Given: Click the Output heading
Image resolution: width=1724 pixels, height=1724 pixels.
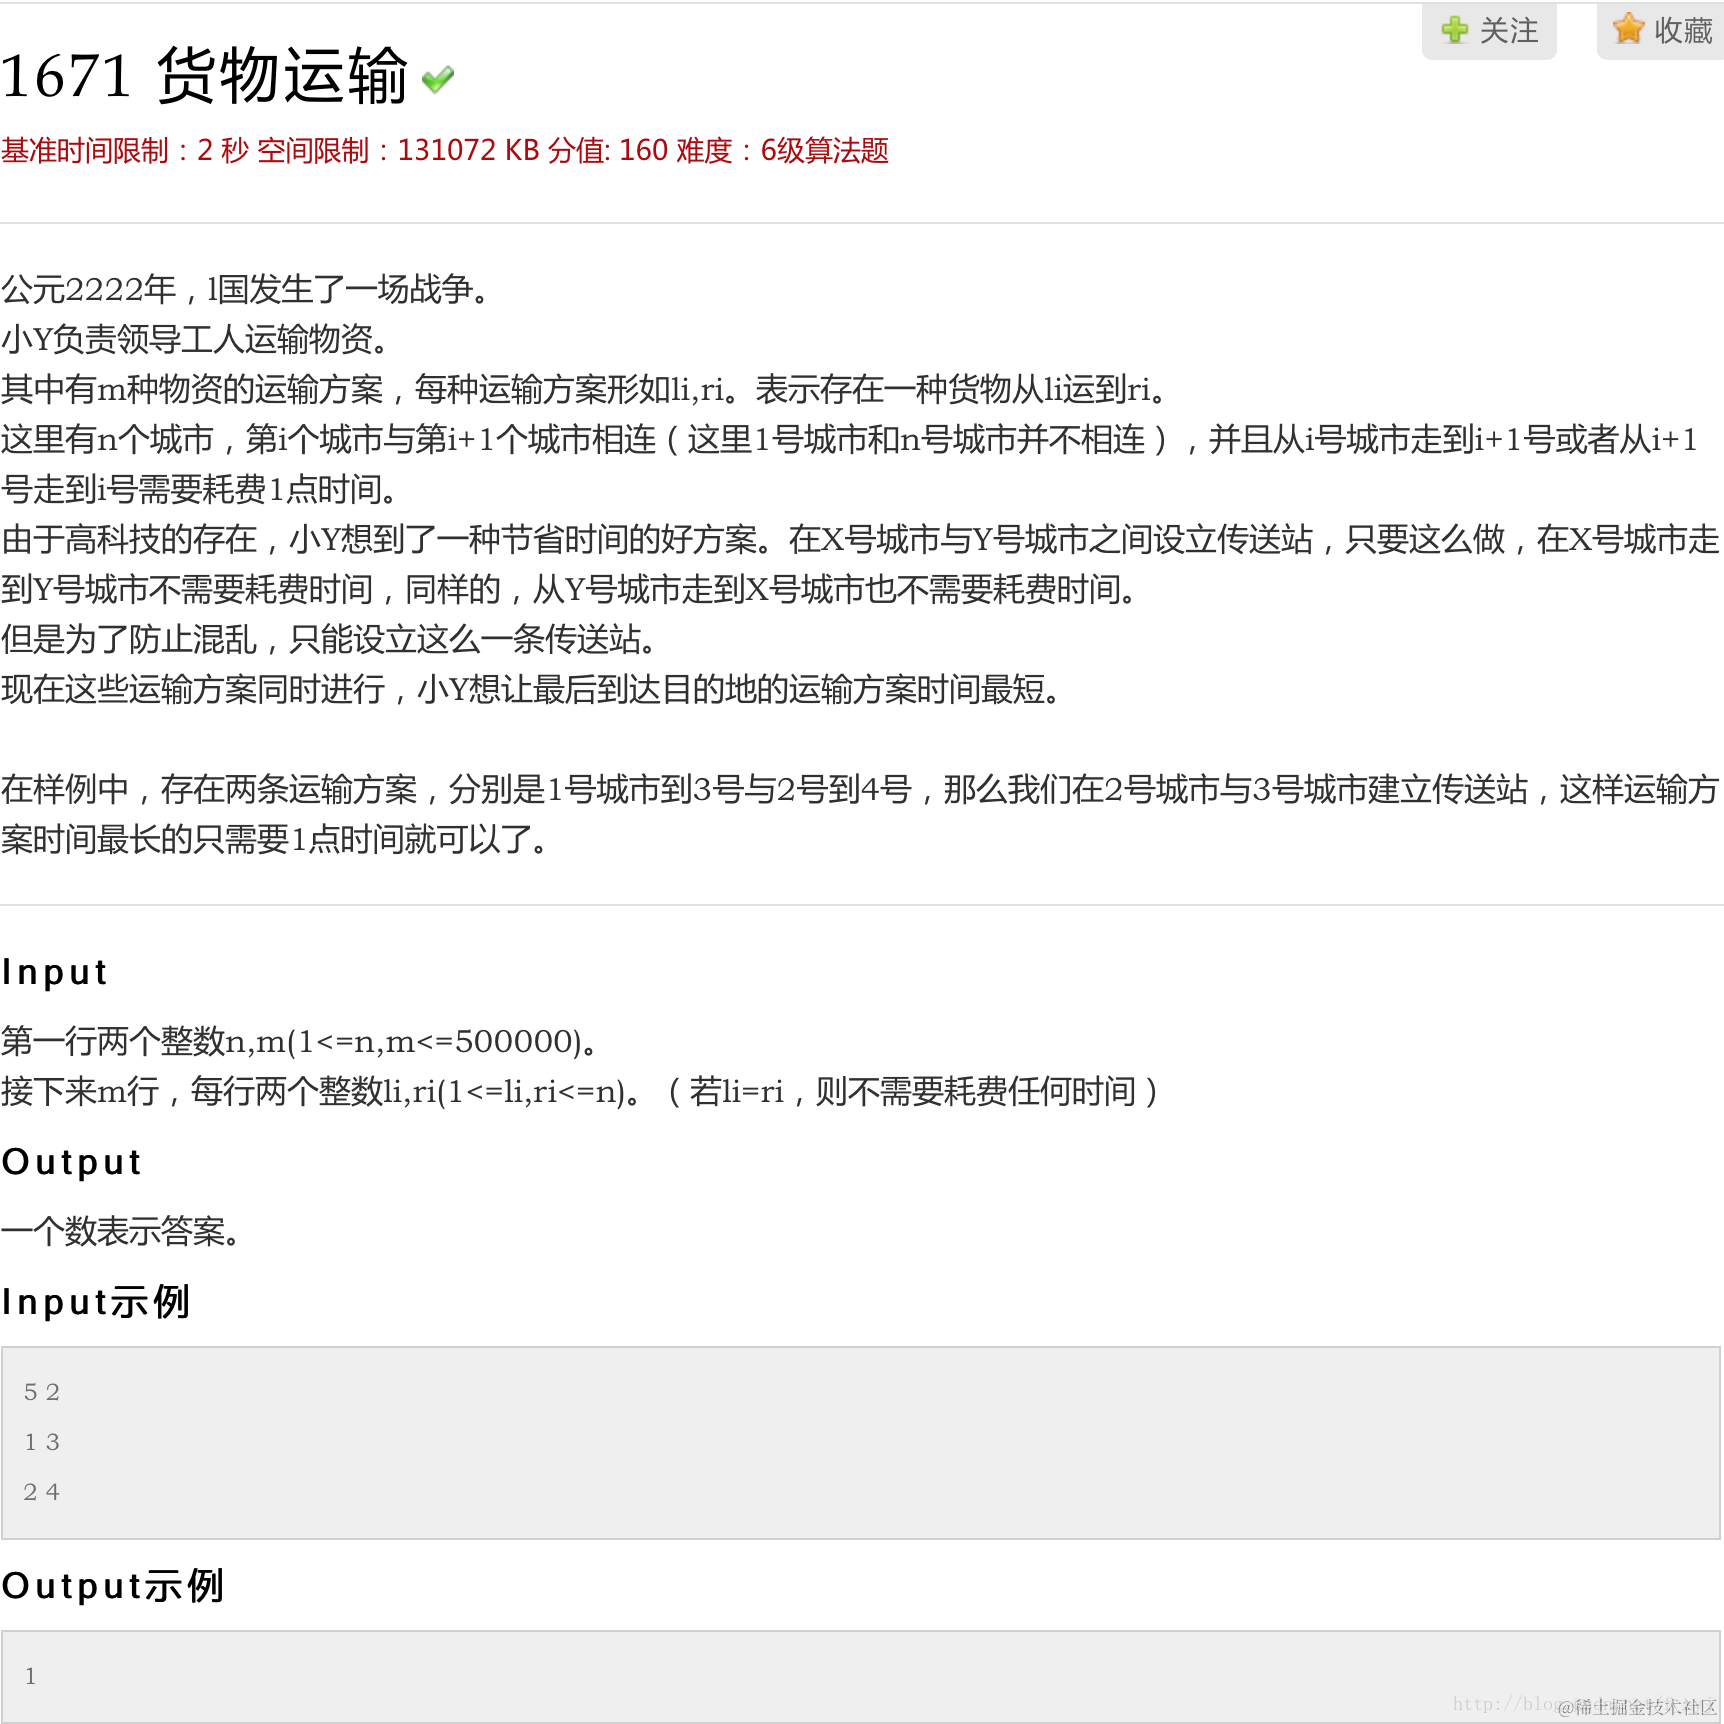Looking at the screenshot, I should pos(72,1162).
